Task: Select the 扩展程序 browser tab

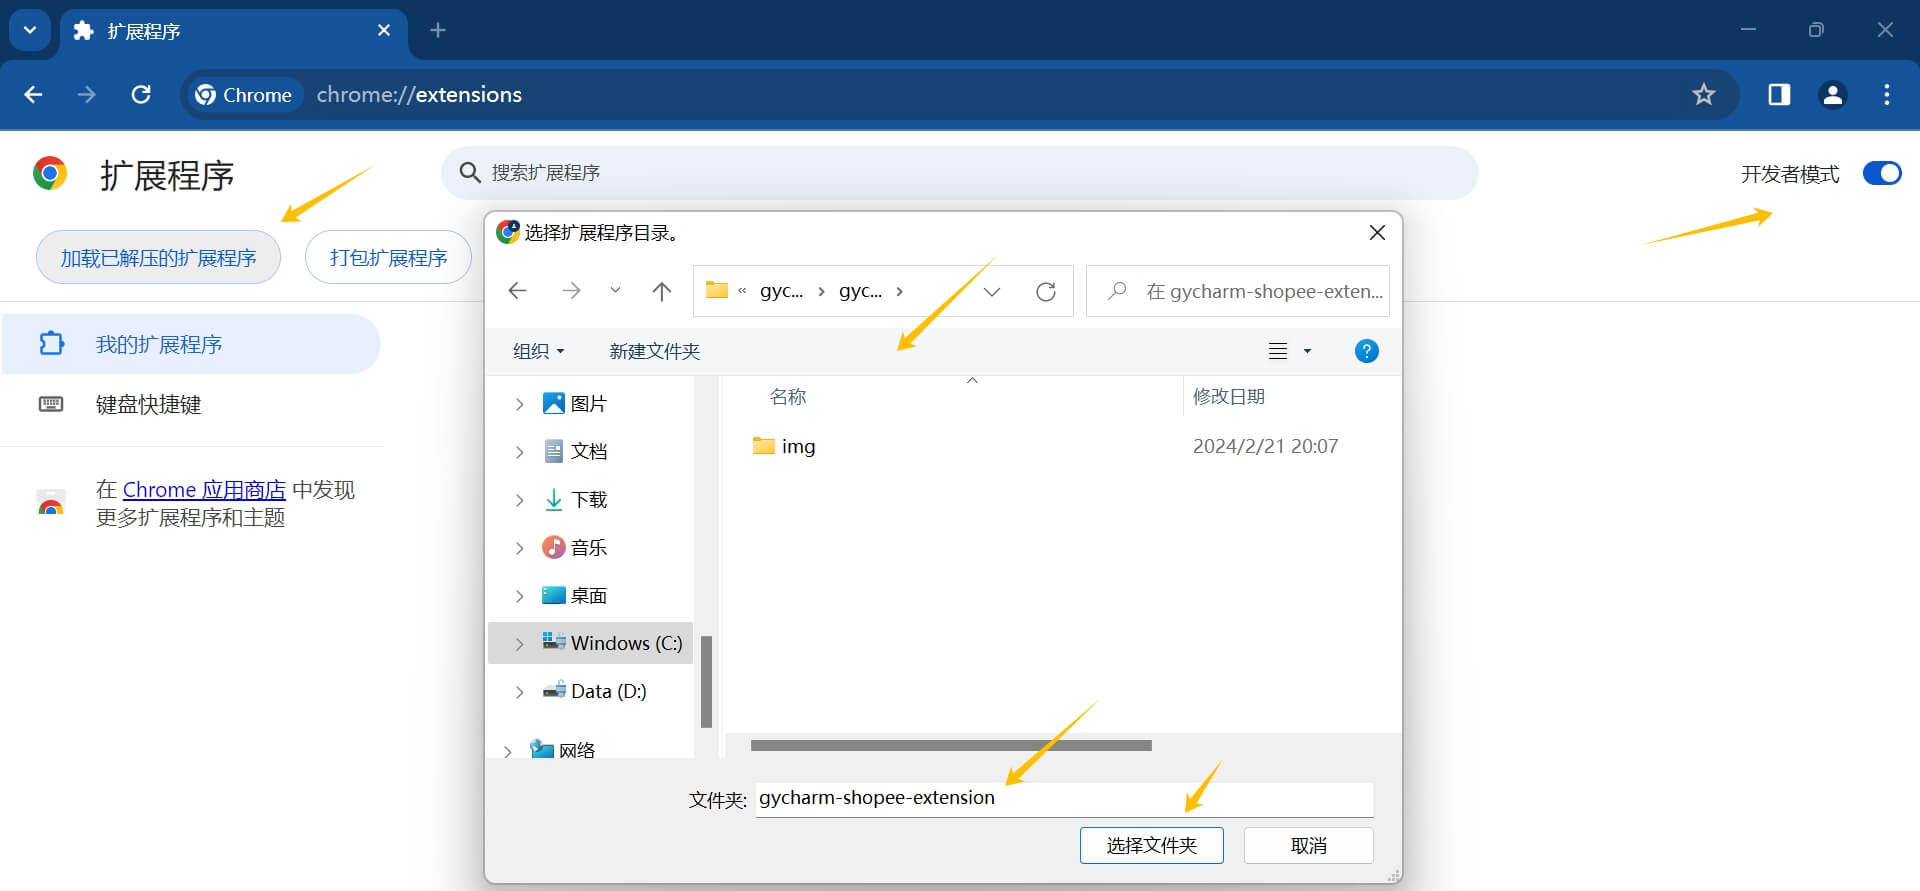Action: pos(234,31)
